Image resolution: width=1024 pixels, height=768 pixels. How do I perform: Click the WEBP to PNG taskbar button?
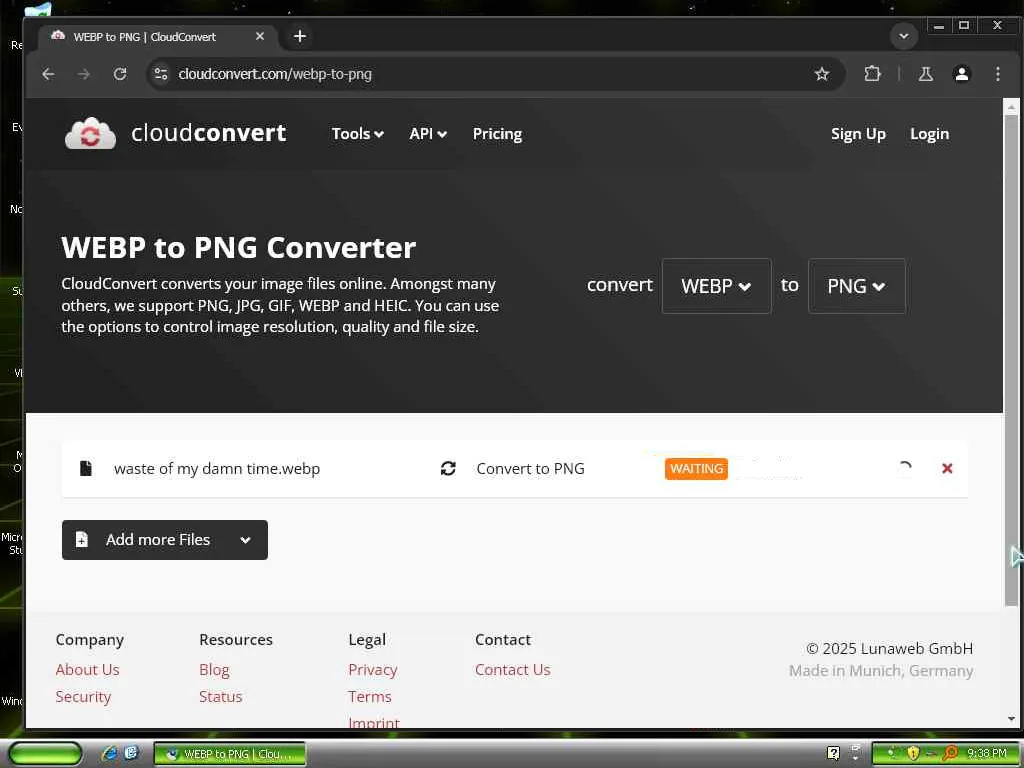[x=230, y=754]
